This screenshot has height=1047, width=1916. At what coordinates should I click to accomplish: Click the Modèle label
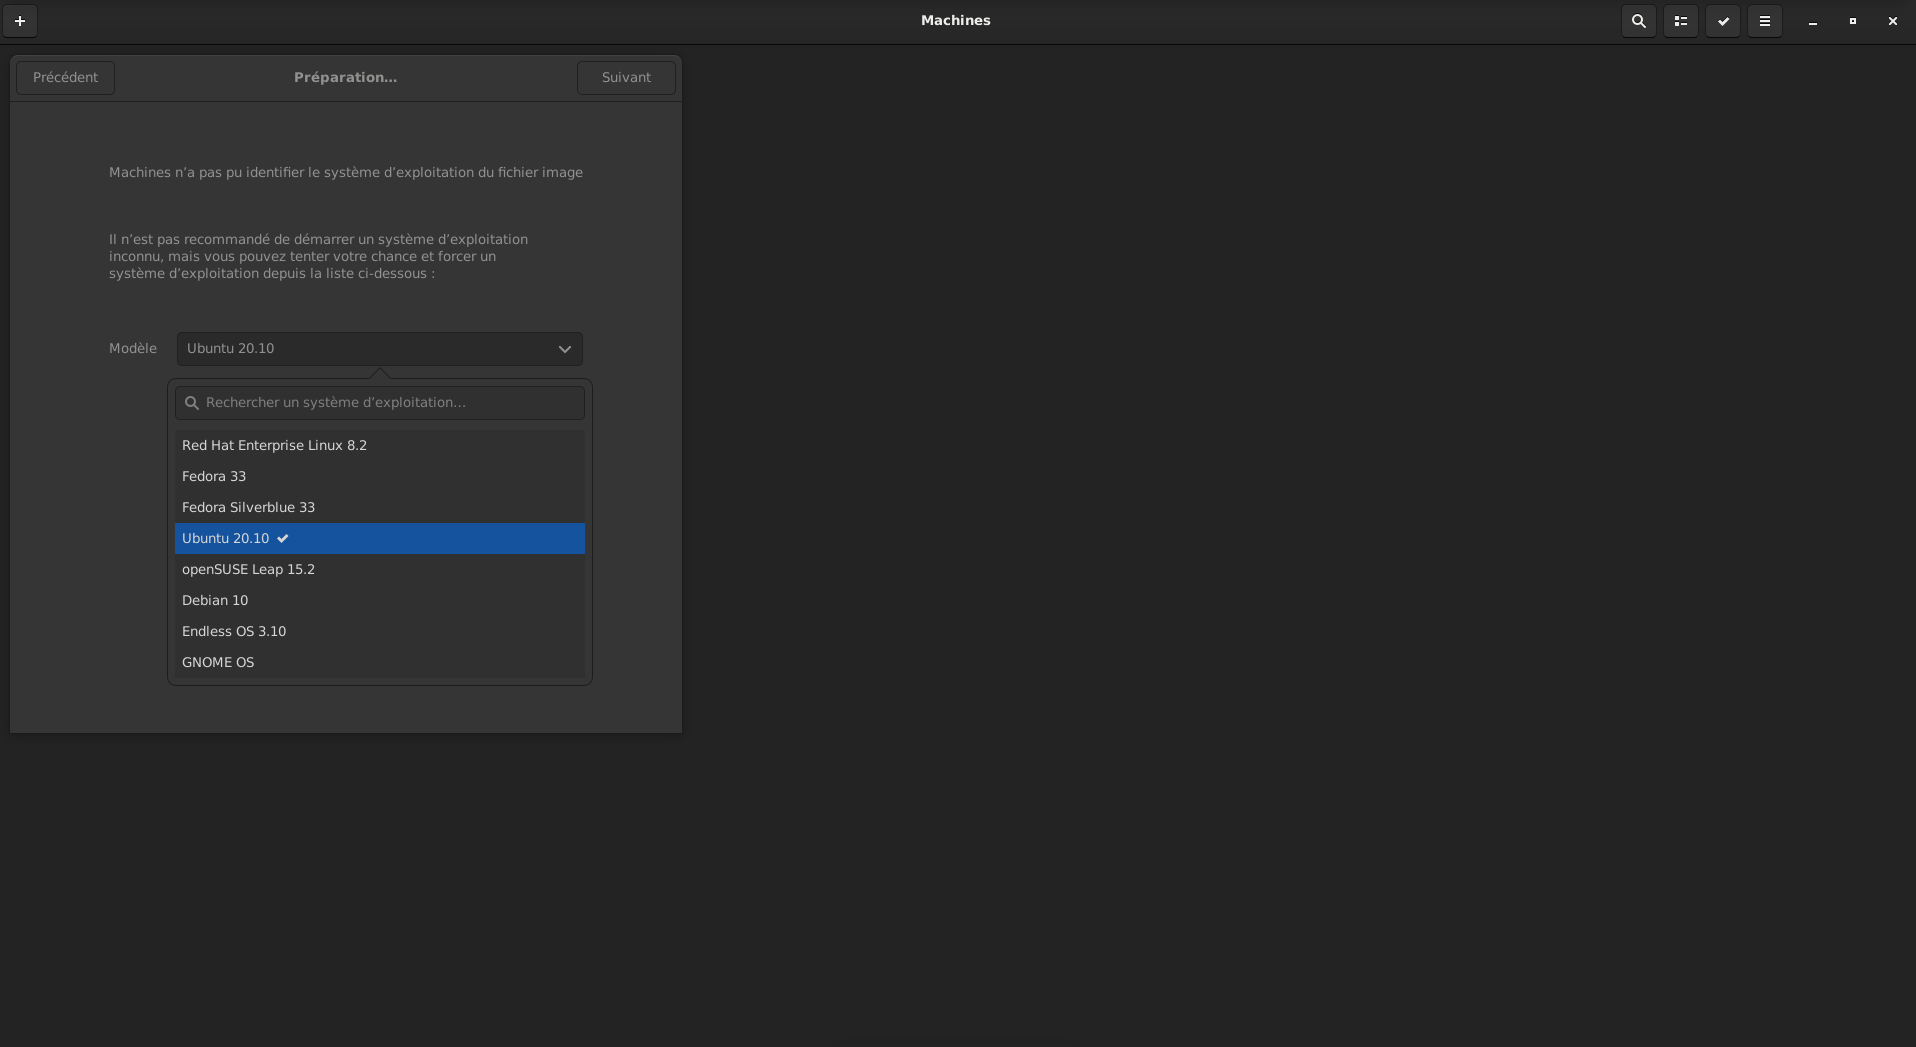coord(133,349)
